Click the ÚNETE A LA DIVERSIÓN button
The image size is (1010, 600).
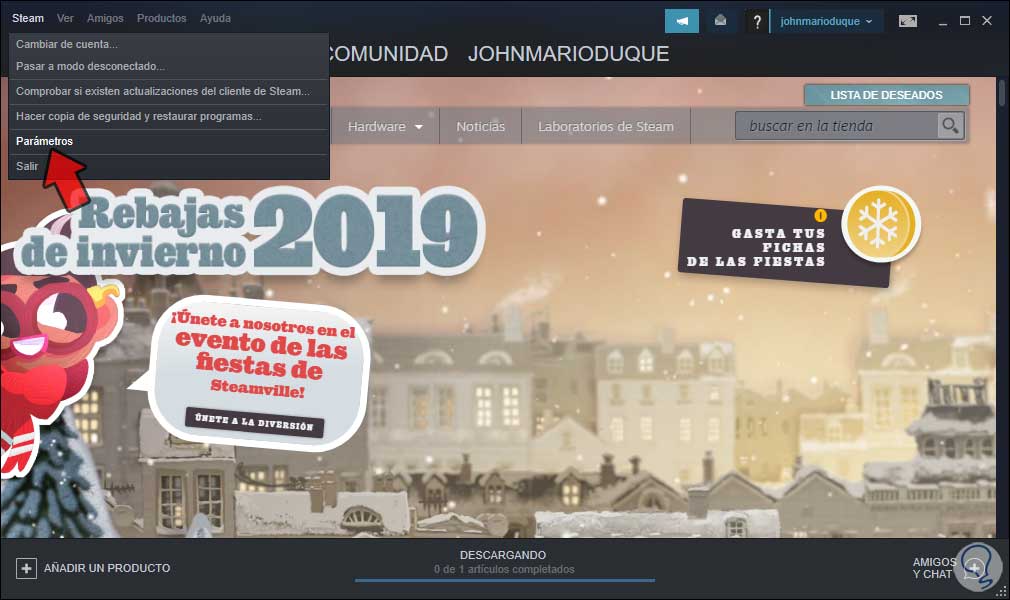pos(254,423)
